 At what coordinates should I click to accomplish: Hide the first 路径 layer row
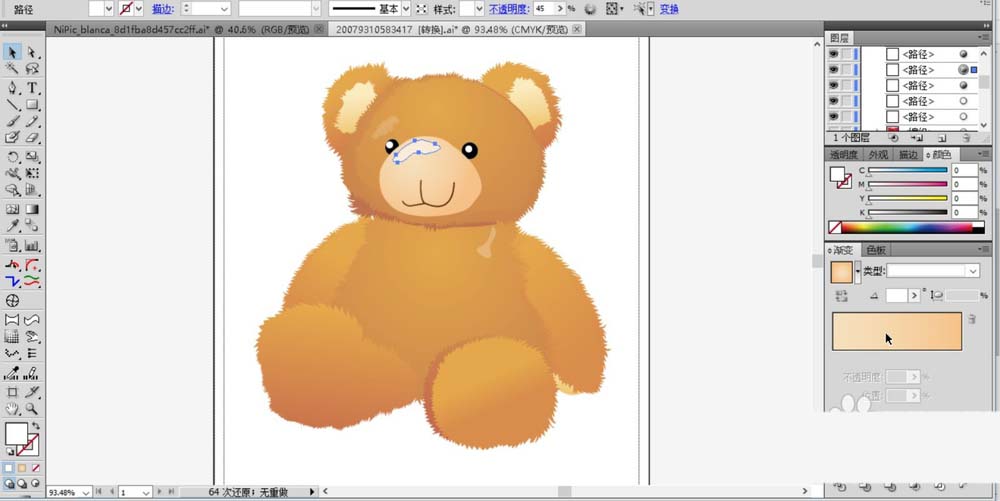coord(834,54)
